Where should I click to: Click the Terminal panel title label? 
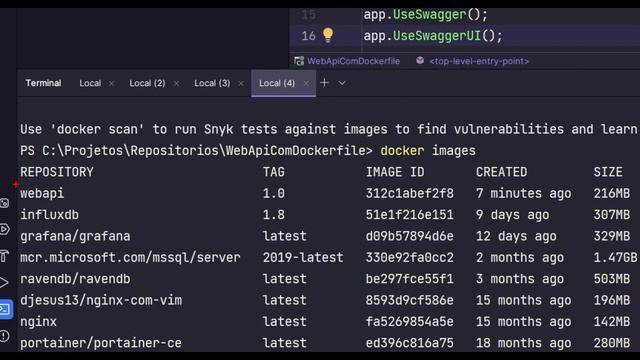43,83
